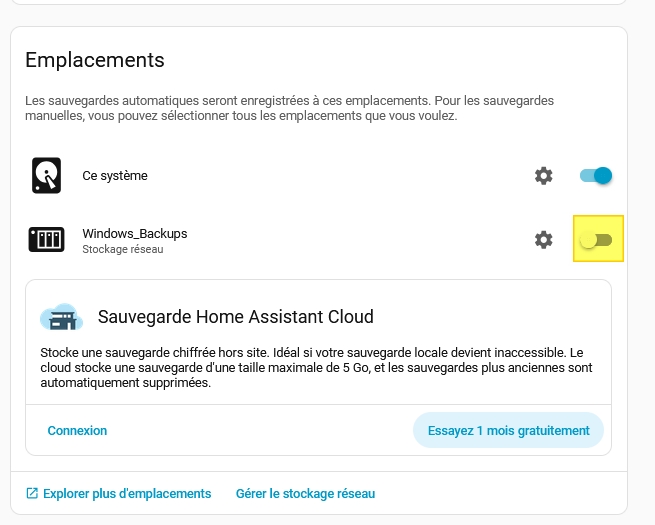Click the Stockage réseau subtitle
This screenshot has height=525, width=655.
click(x=122, y=249)
